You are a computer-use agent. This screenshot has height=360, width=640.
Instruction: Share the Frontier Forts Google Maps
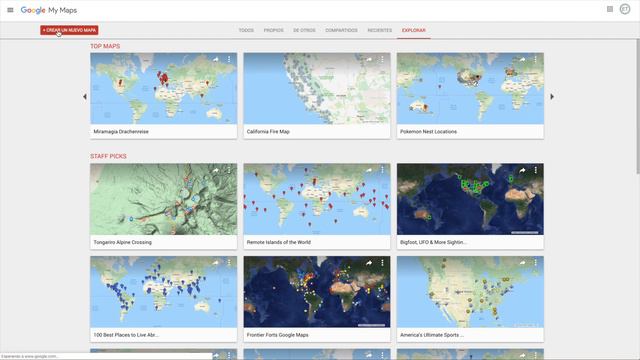tap(369, 263)
